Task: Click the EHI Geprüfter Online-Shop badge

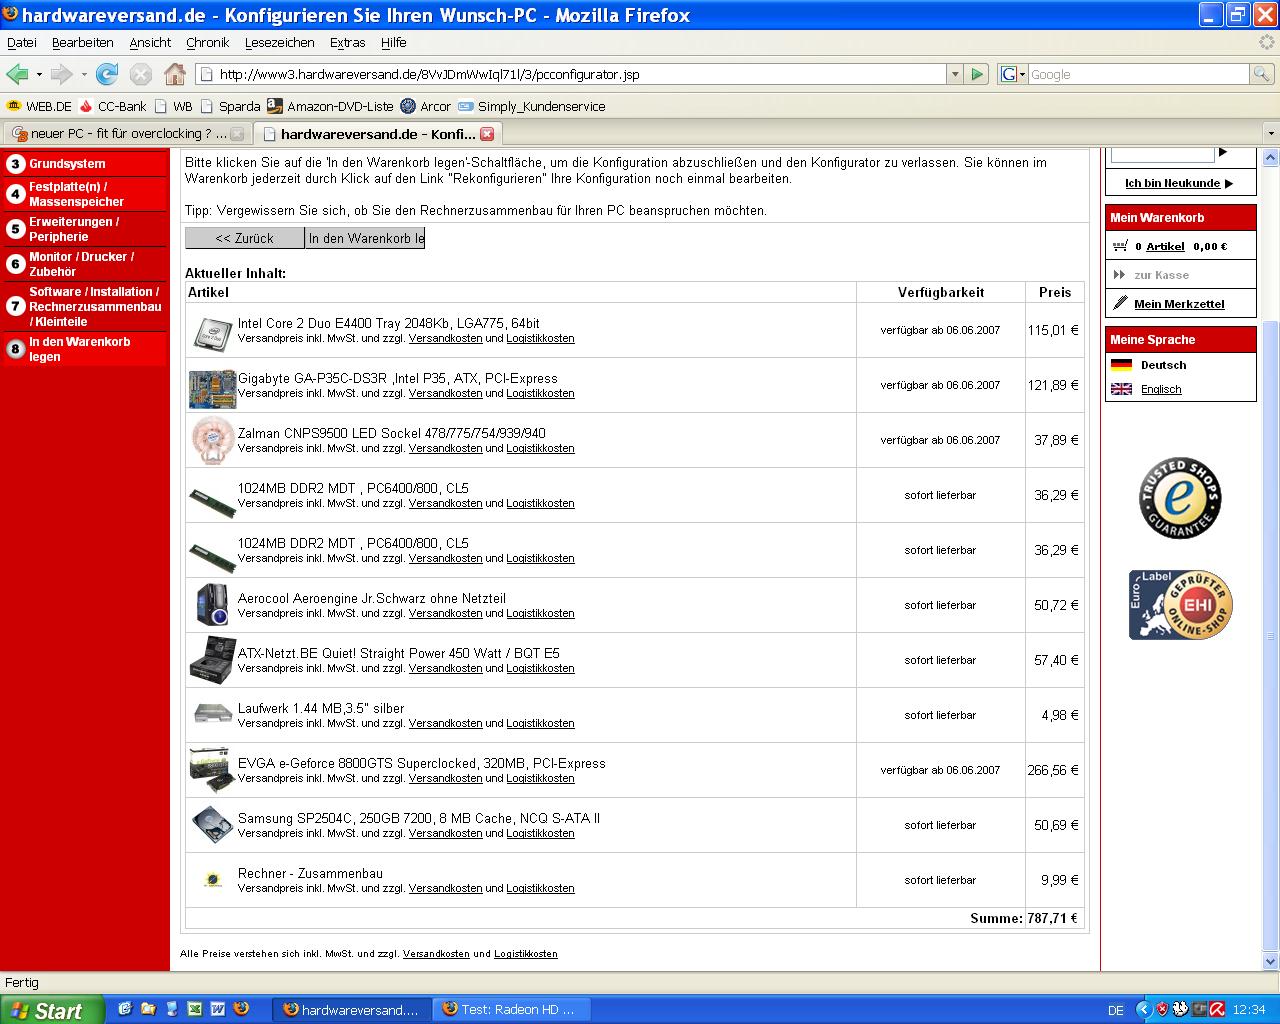Action: 1180,605
